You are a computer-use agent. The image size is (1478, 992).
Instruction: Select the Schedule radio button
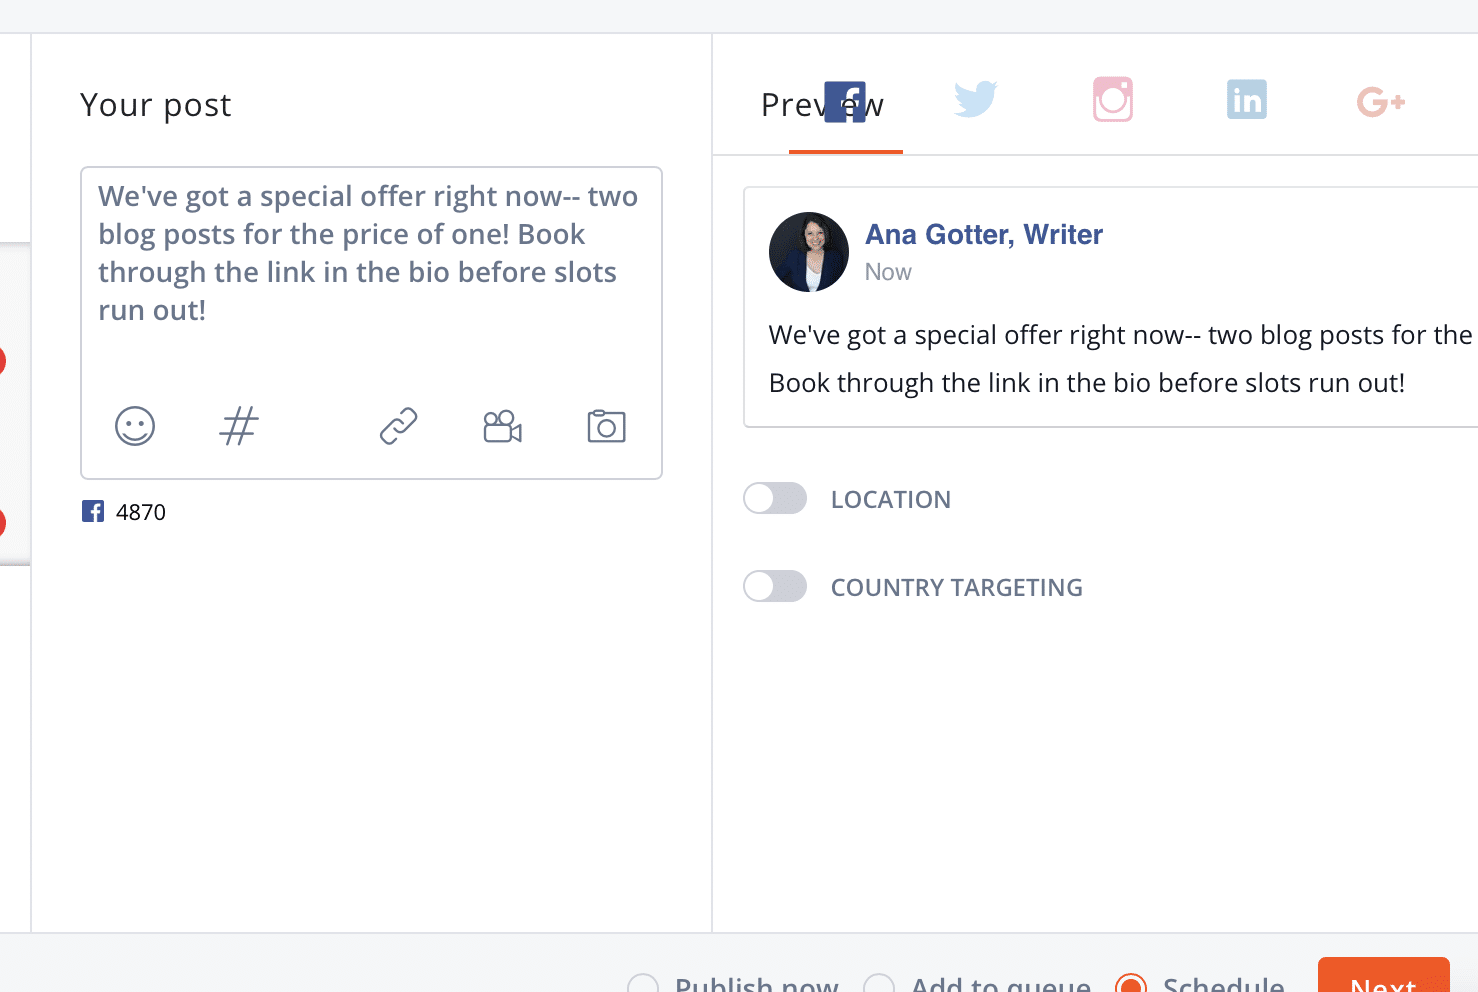coord(1131,984)
